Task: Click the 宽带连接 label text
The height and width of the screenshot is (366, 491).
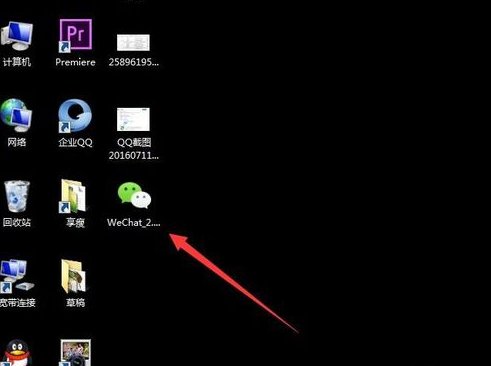Action: click(18, 302)
